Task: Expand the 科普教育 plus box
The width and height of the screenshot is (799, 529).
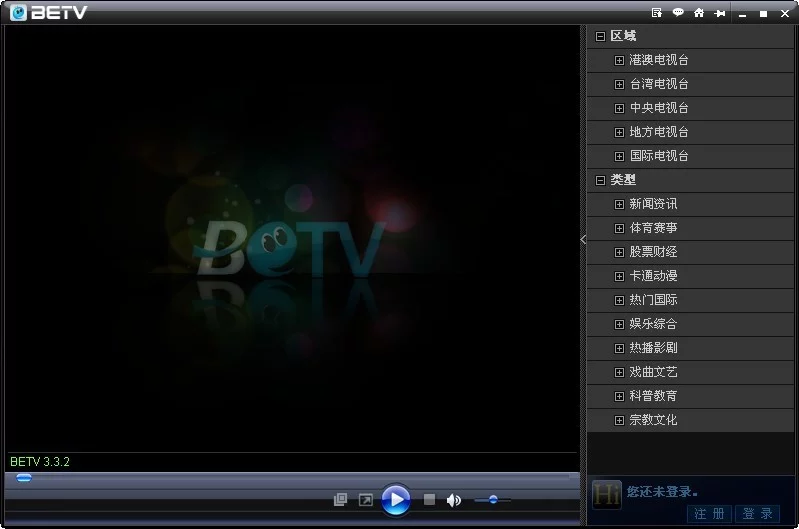Action: (x=619, y=396)
